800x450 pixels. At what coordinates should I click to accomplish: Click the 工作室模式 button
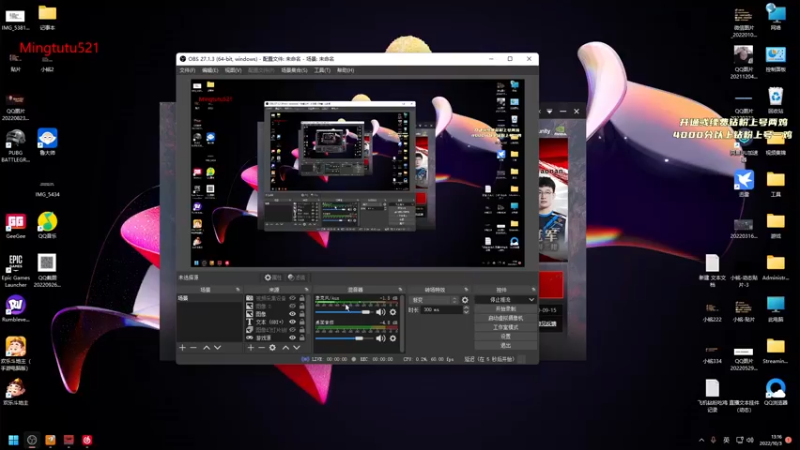(505, 327)
